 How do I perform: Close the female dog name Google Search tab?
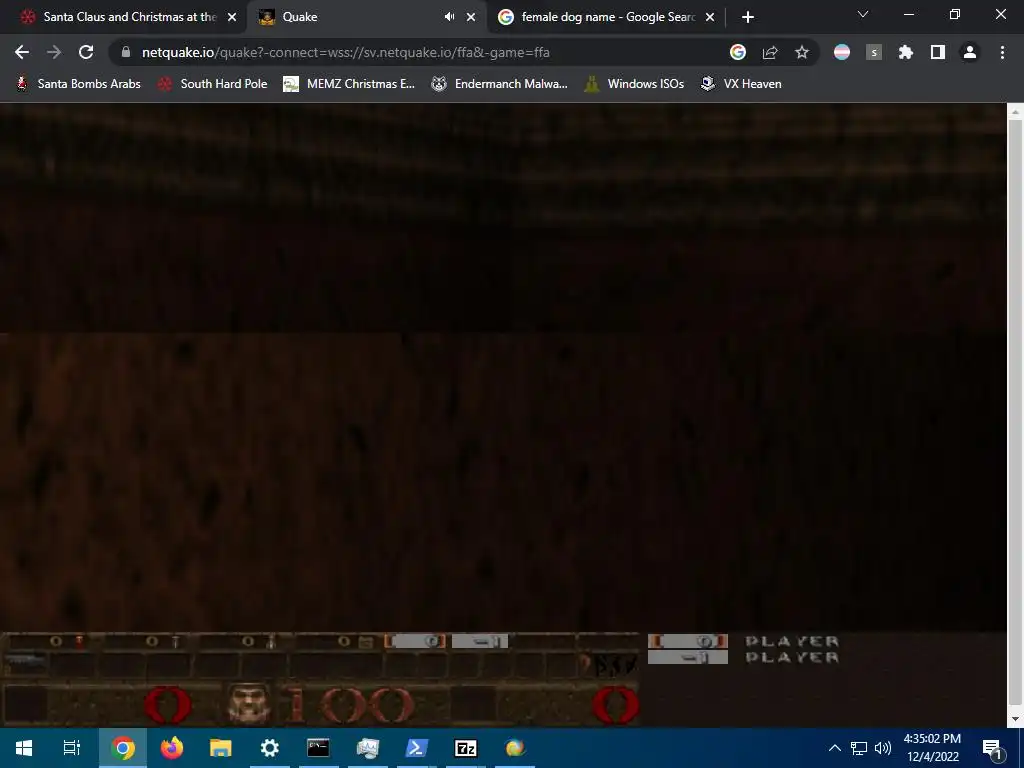click(710, 17)
